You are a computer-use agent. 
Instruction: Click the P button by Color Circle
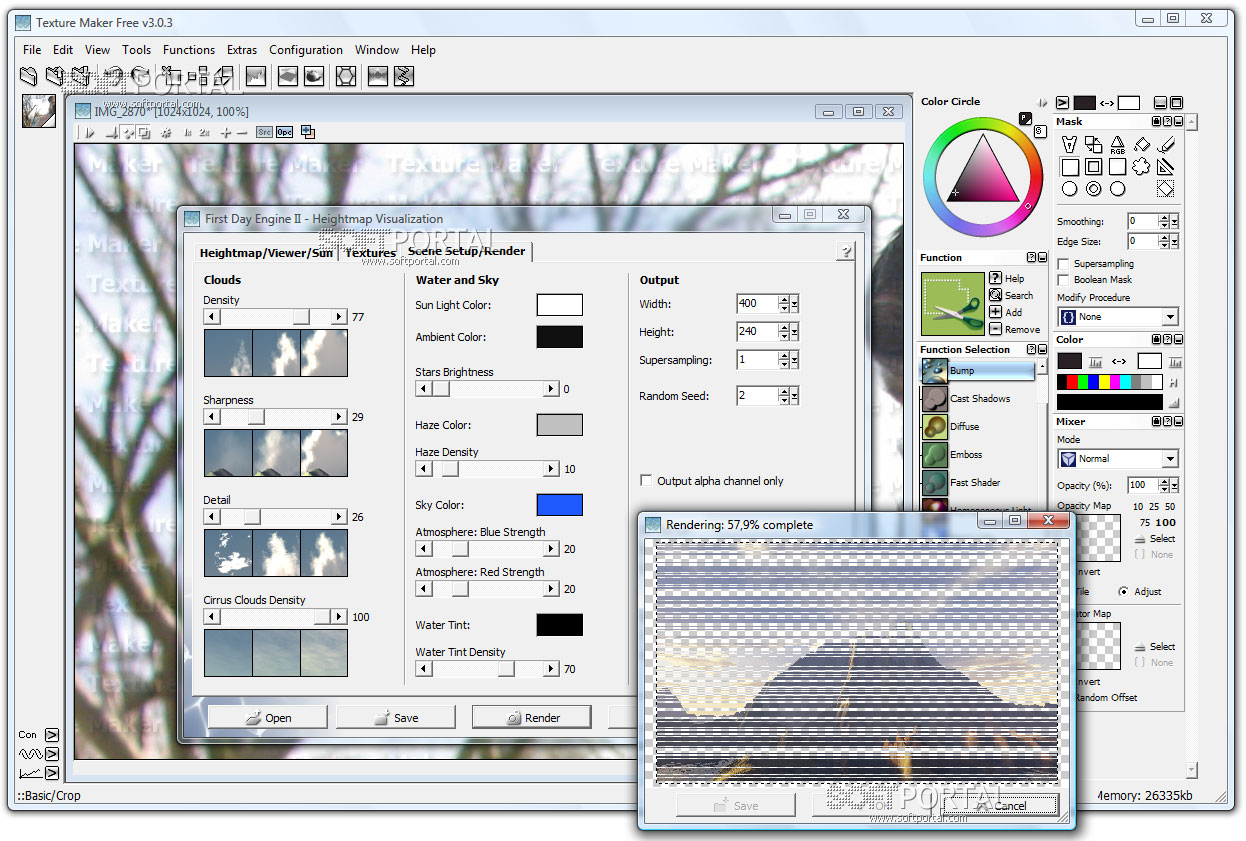coord(1025,119)
